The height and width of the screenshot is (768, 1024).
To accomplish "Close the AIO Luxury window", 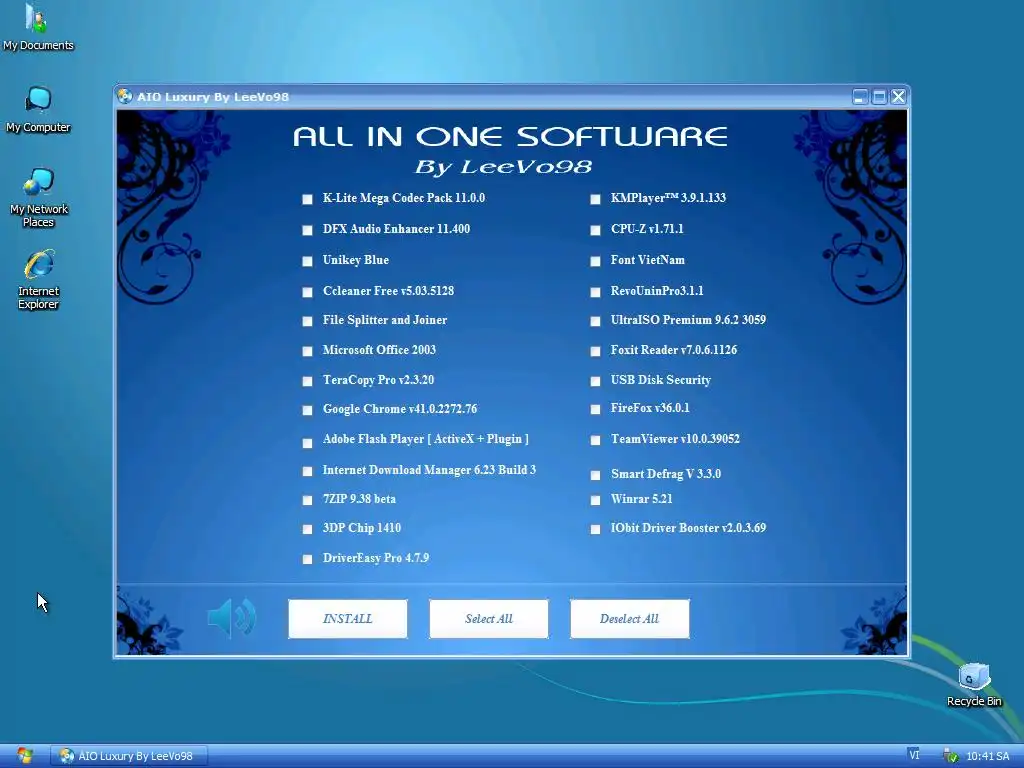I will pyautogui.click(x=899, y=97).
